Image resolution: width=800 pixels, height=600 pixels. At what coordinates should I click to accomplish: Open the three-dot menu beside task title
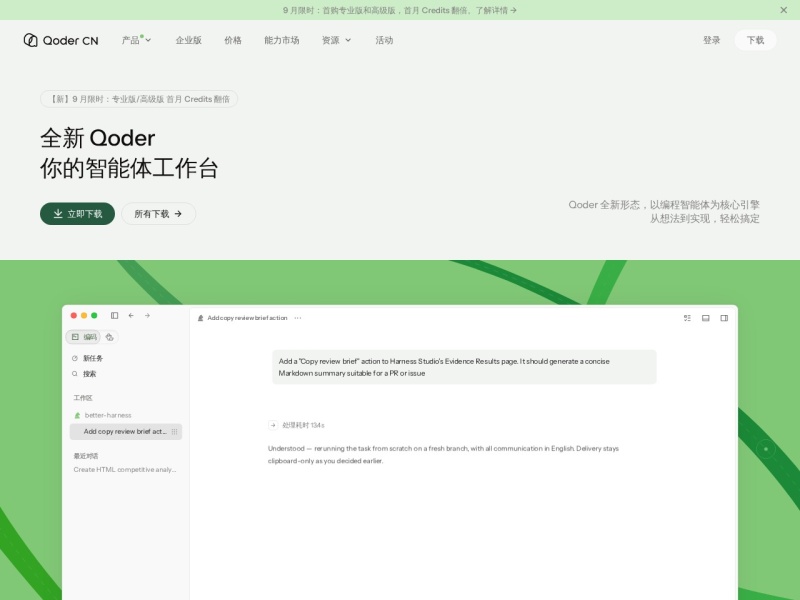(x=298, y=318)
